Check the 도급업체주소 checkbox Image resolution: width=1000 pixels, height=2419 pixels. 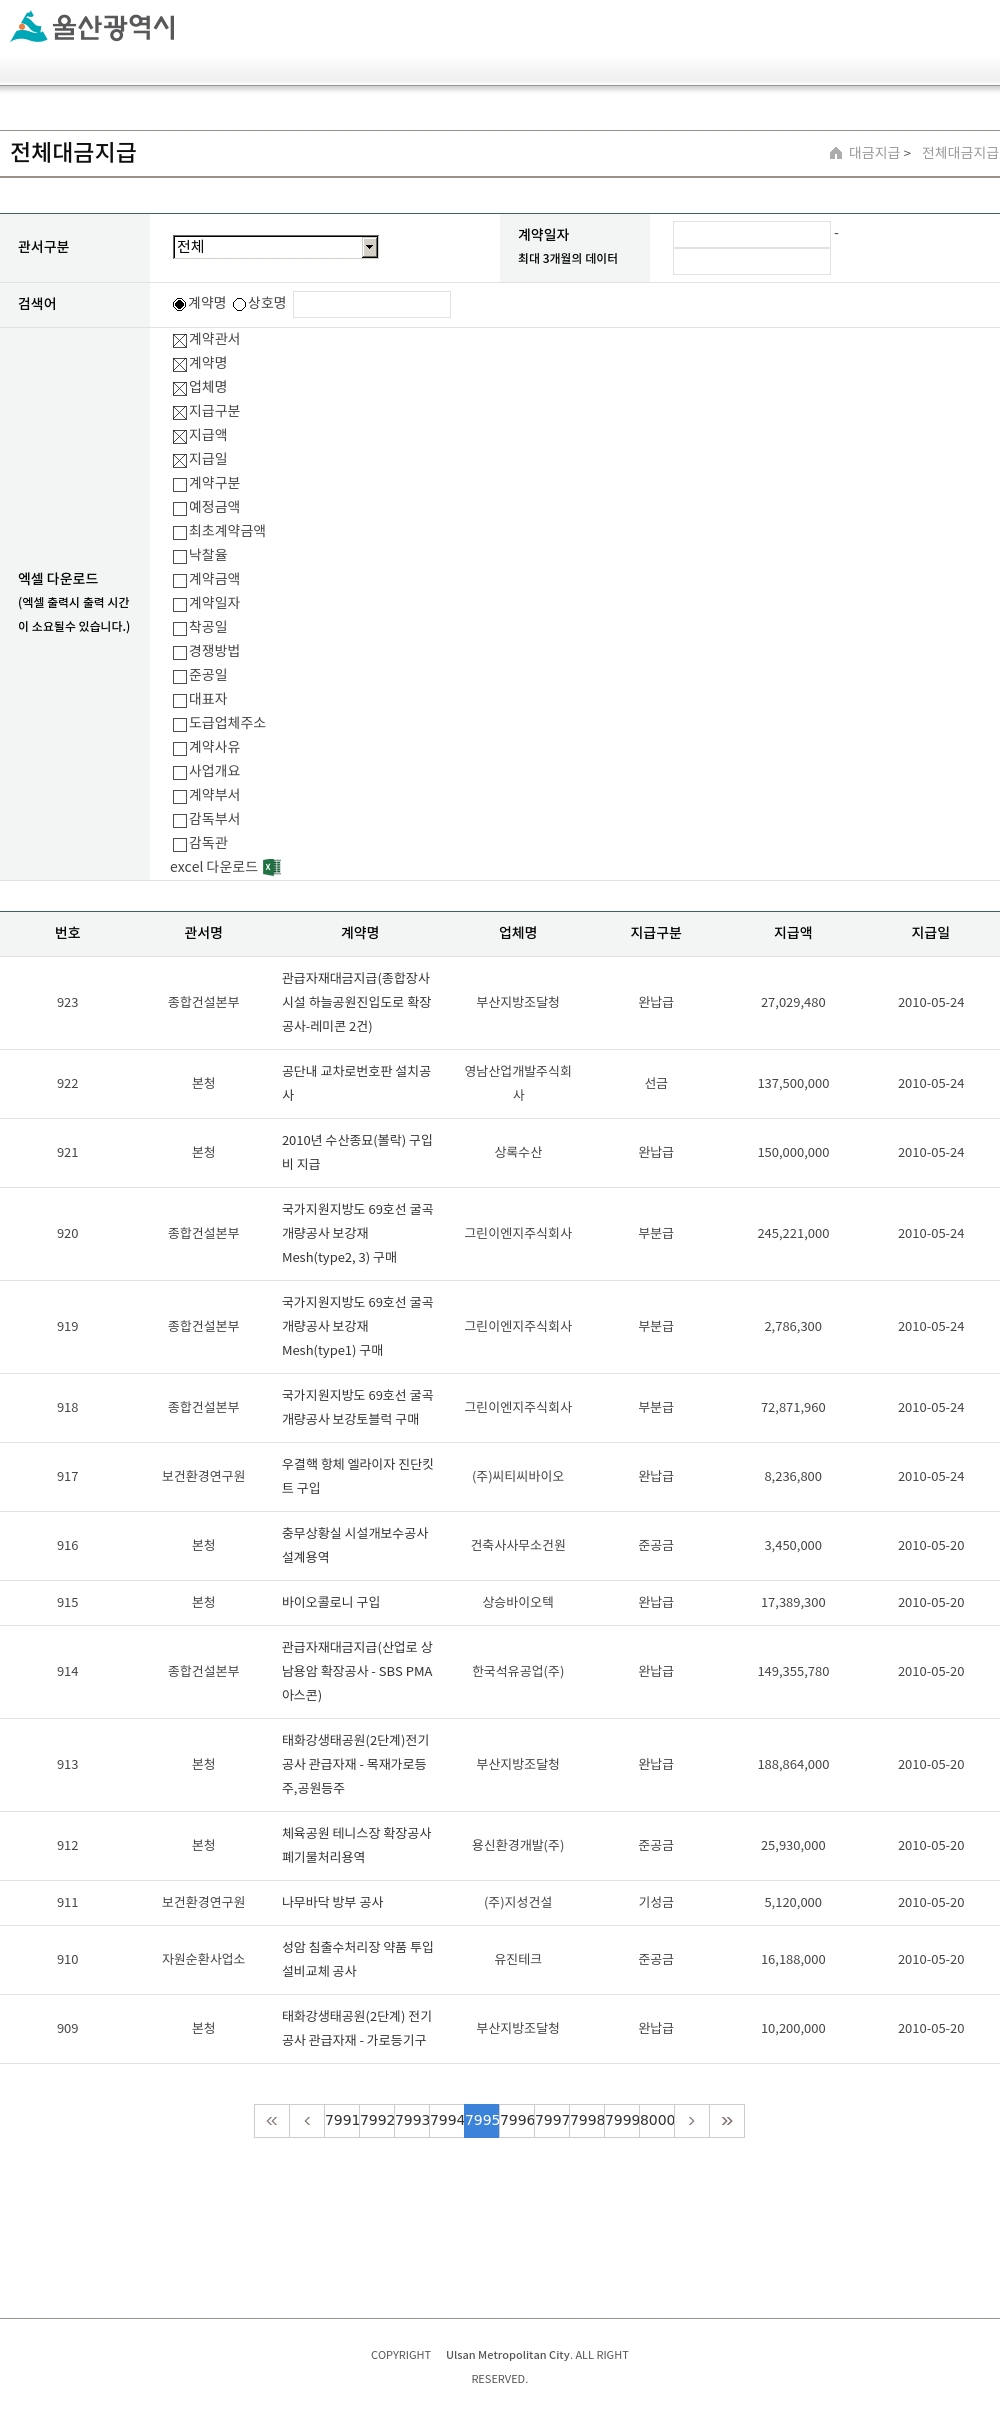tap(180, 724)
